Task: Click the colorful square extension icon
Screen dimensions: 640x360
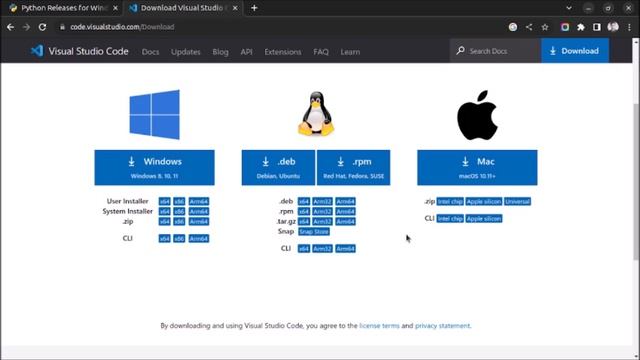Action: pos(565,27)
